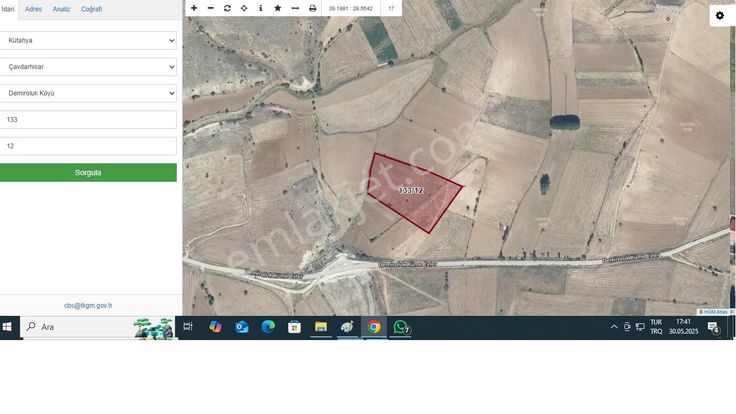Open the Coğrafi tab
The width and height of the screenshot is (736, 414).
[x=92, y=9]
